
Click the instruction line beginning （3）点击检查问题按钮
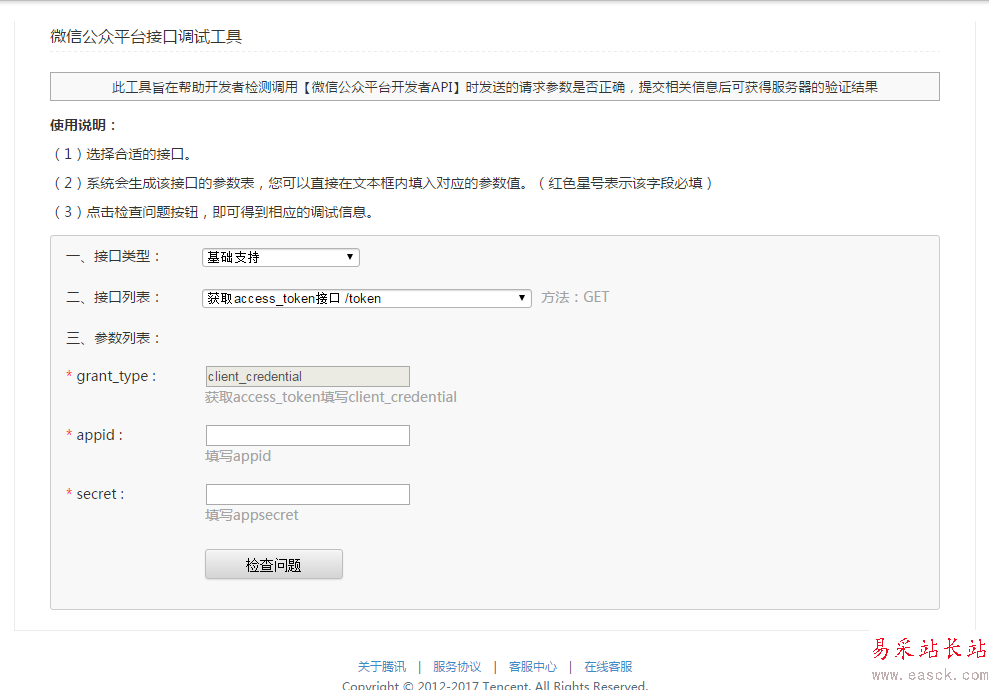coord(214,212)
